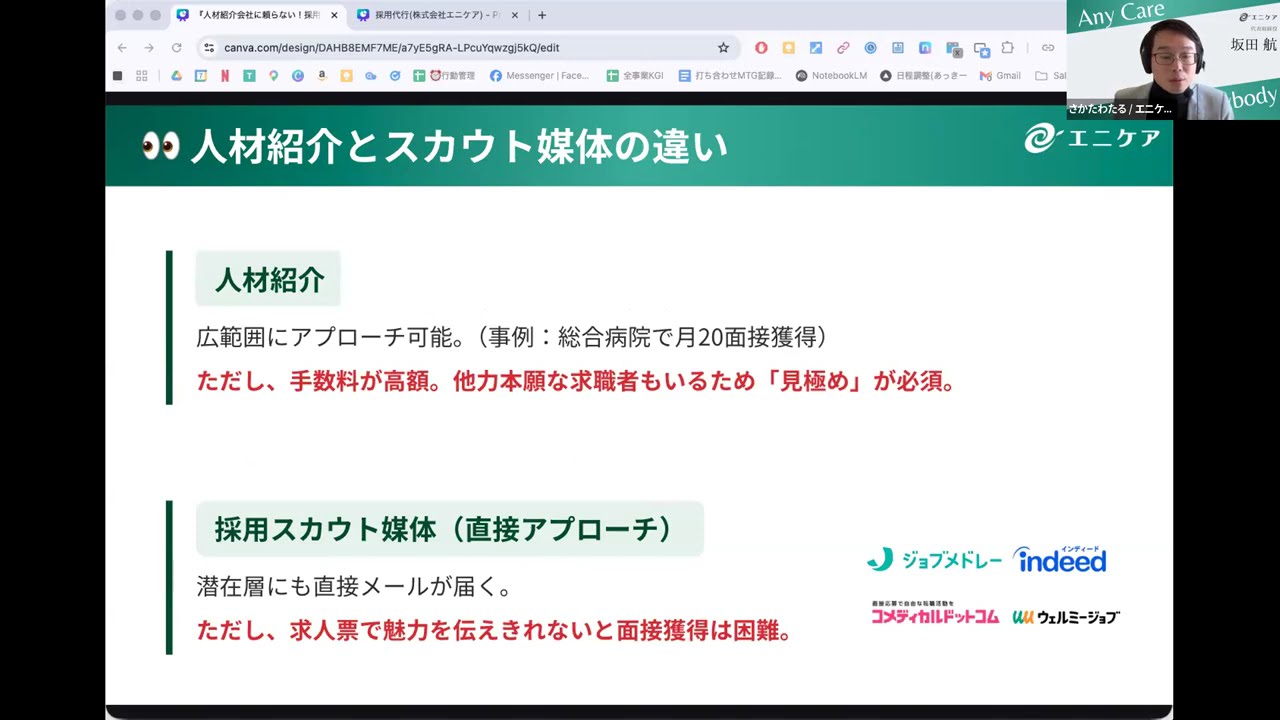Click the 人材紹介 heading box on slide
This screenshot has height=720, width=1280.
[x=268, y=279]
